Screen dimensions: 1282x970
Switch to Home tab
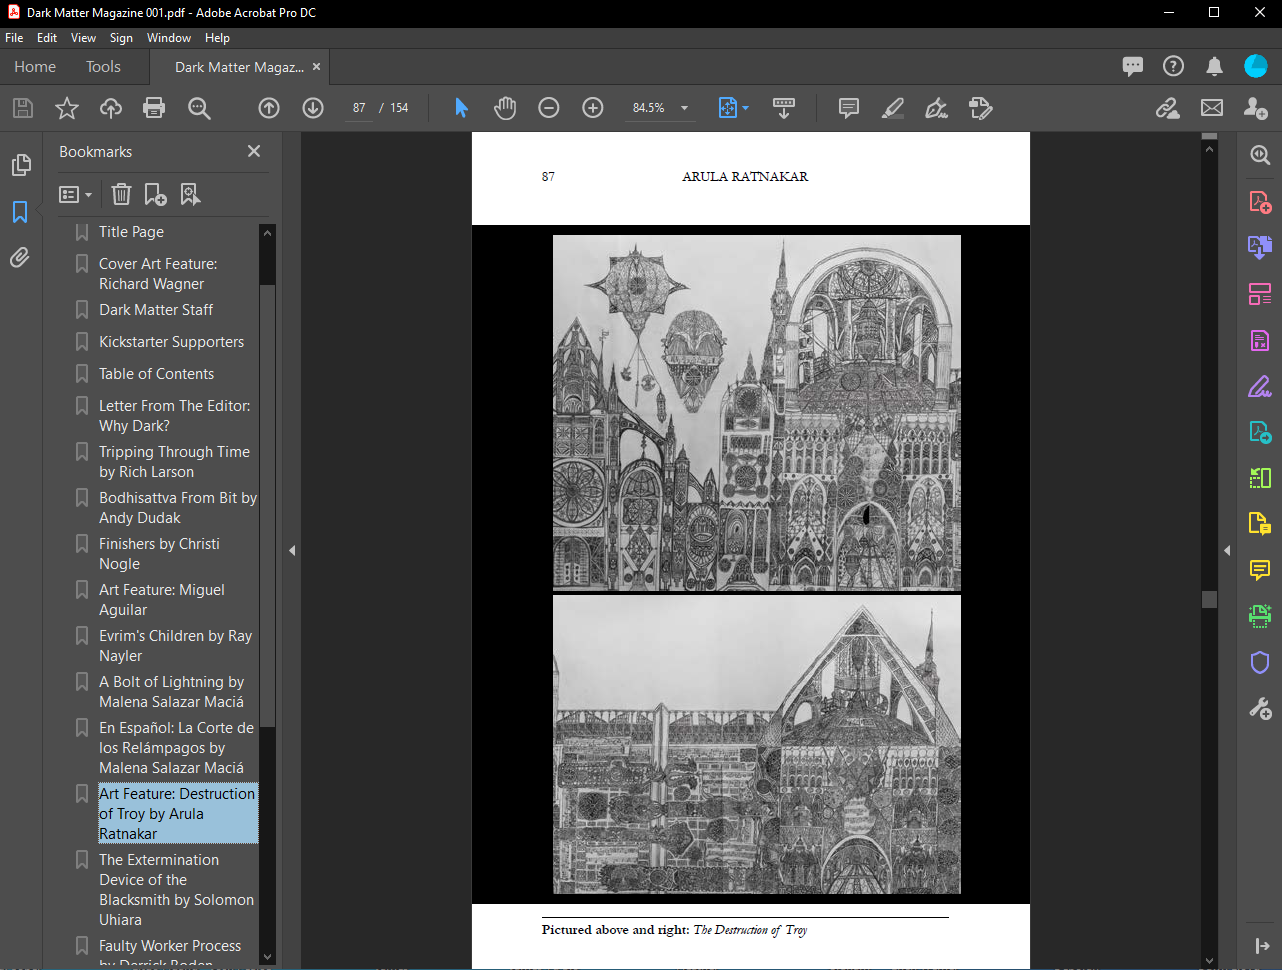click(35, 67)
